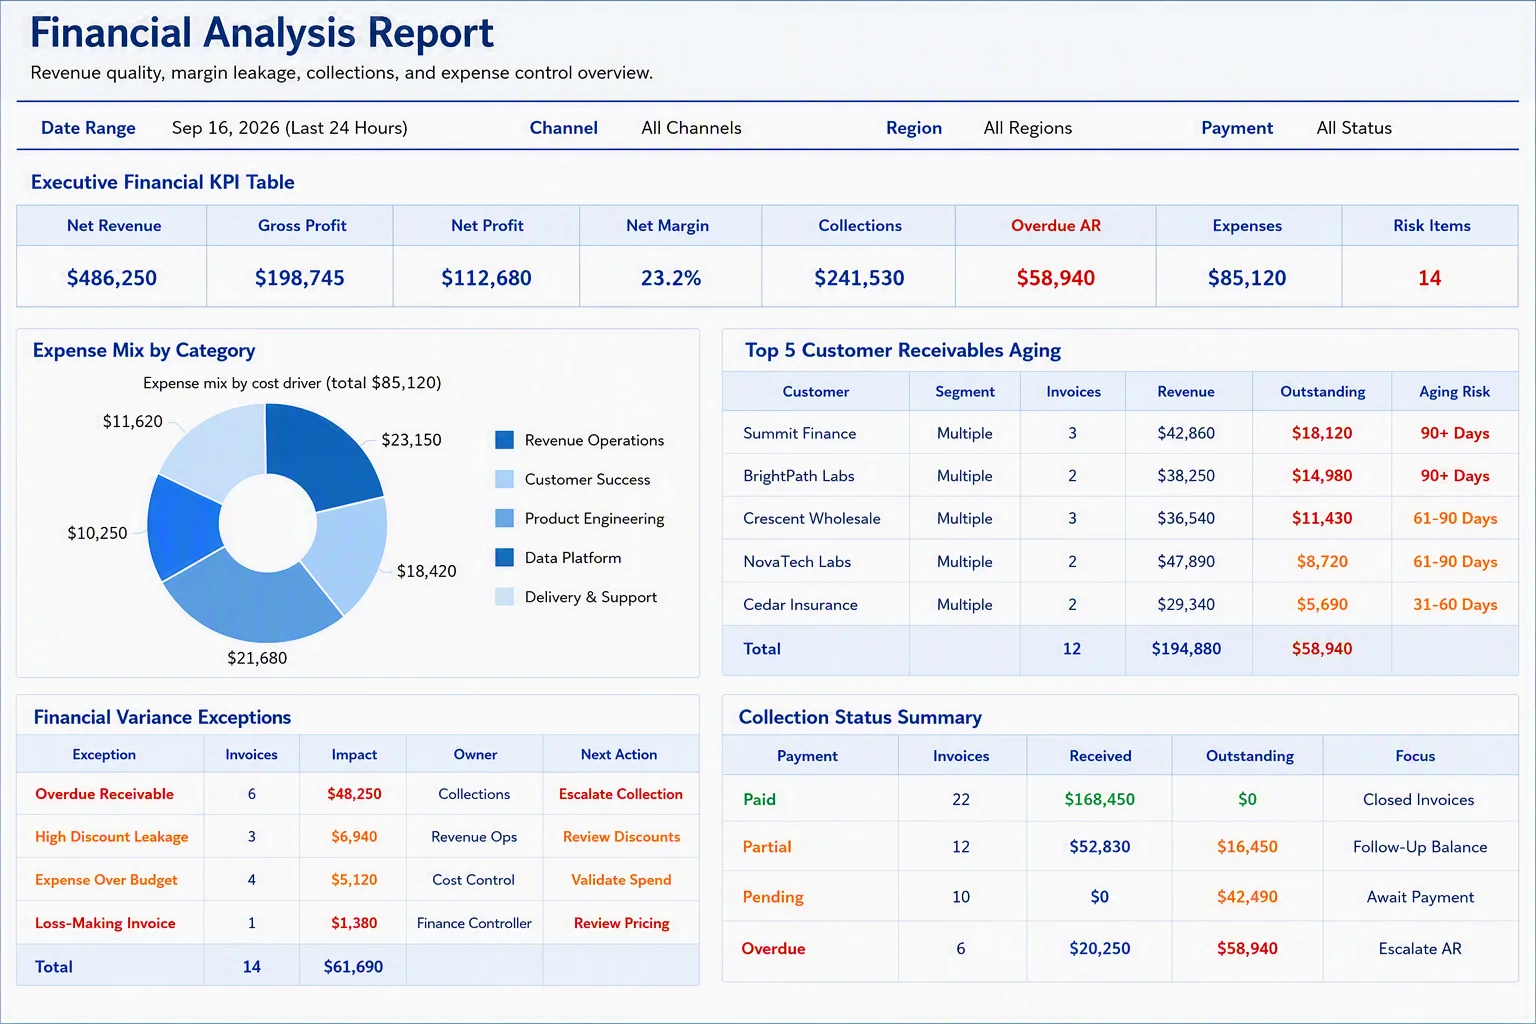Click the Review Pricing next action
Screen dimensions: 1536x1024
(x=621, y=923)
